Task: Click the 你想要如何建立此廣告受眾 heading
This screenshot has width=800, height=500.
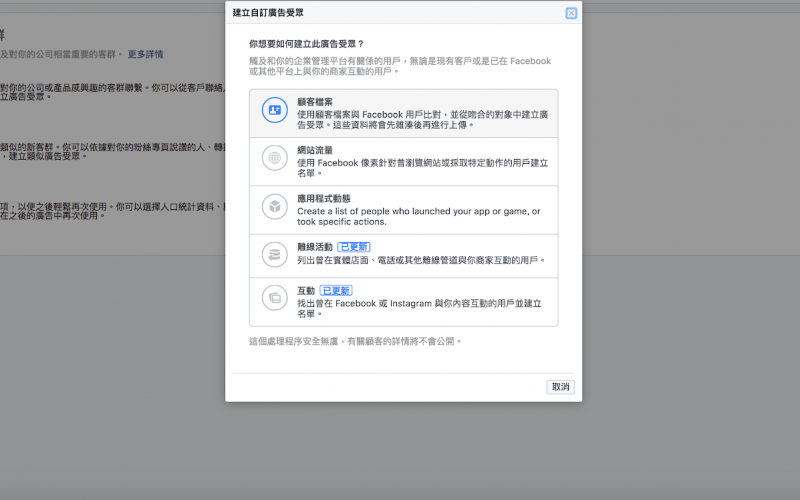Action: click(306, 44)
